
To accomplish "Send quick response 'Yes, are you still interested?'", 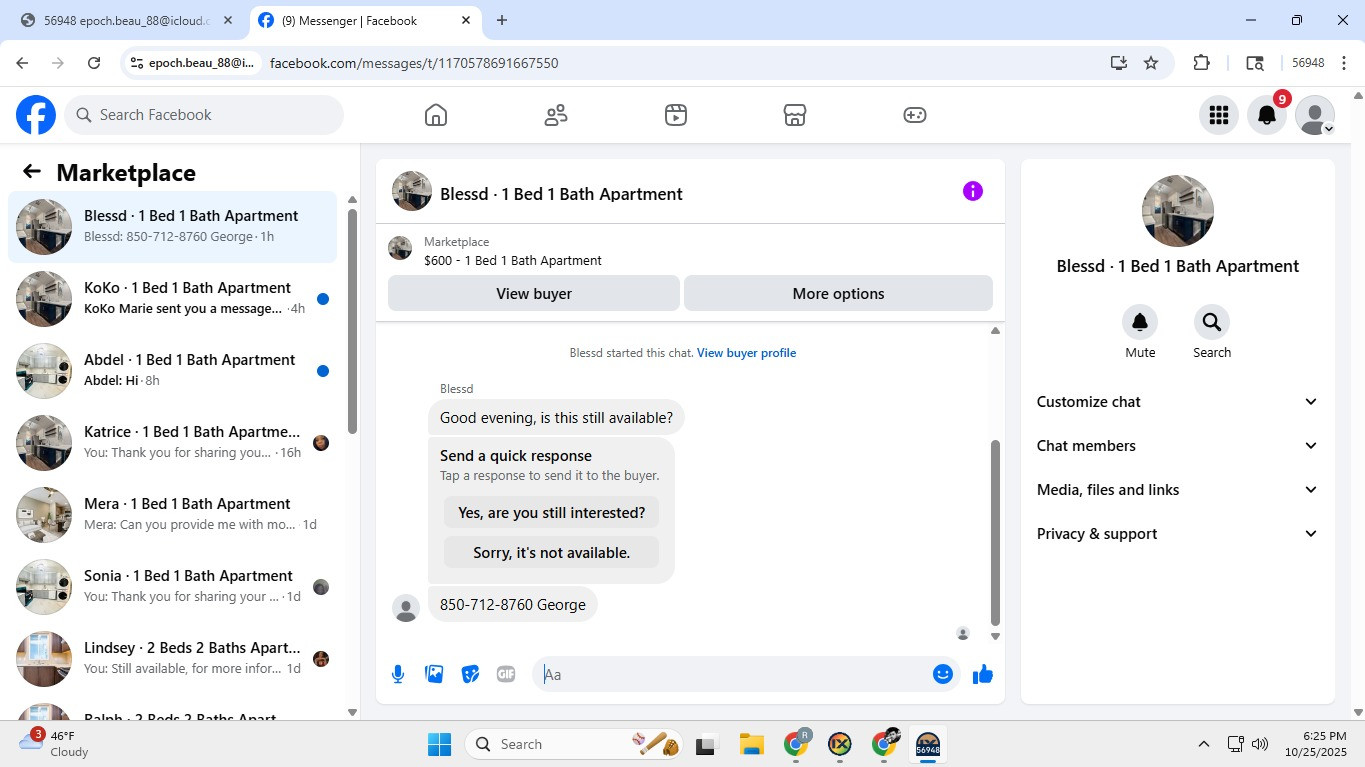I will pos(552,513).
